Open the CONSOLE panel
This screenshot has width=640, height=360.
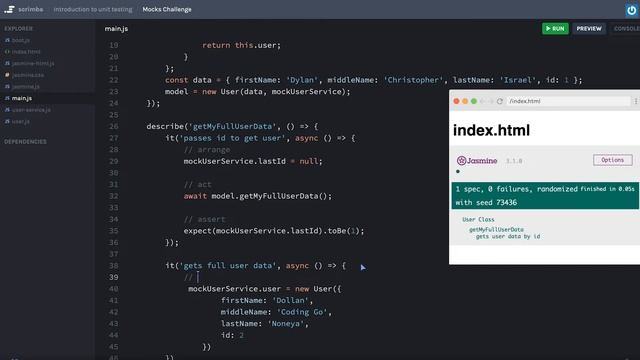(626, 29)
